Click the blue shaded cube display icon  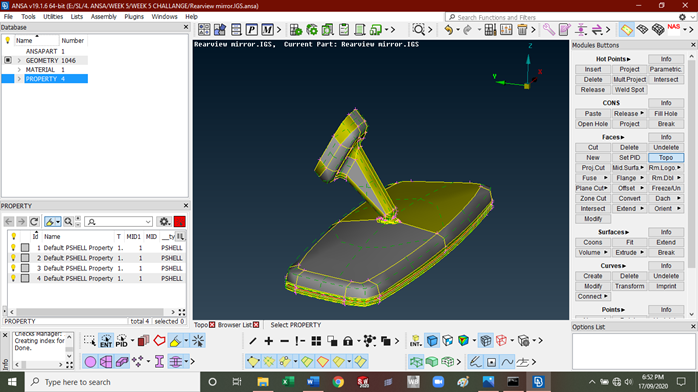click(x=432, y=341)
